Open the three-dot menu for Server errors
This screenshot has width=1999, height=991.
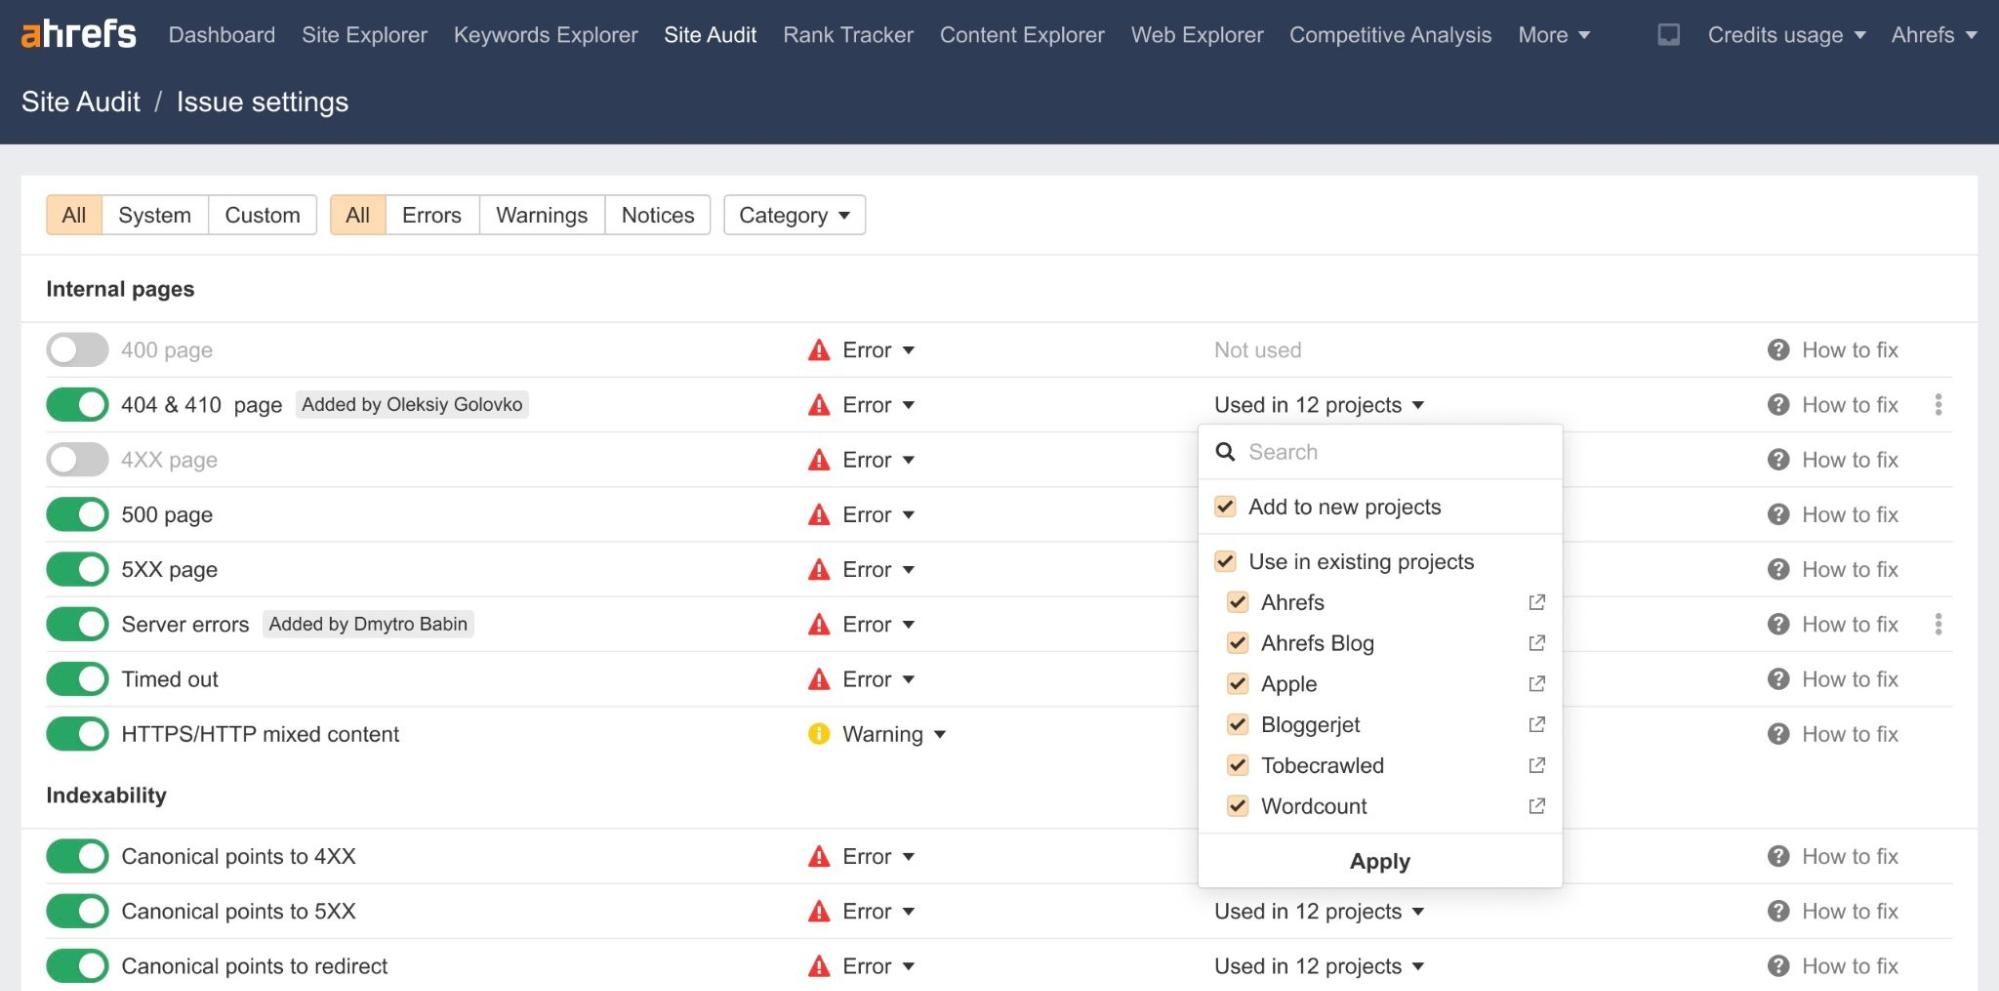click(x=1938, y=623)
